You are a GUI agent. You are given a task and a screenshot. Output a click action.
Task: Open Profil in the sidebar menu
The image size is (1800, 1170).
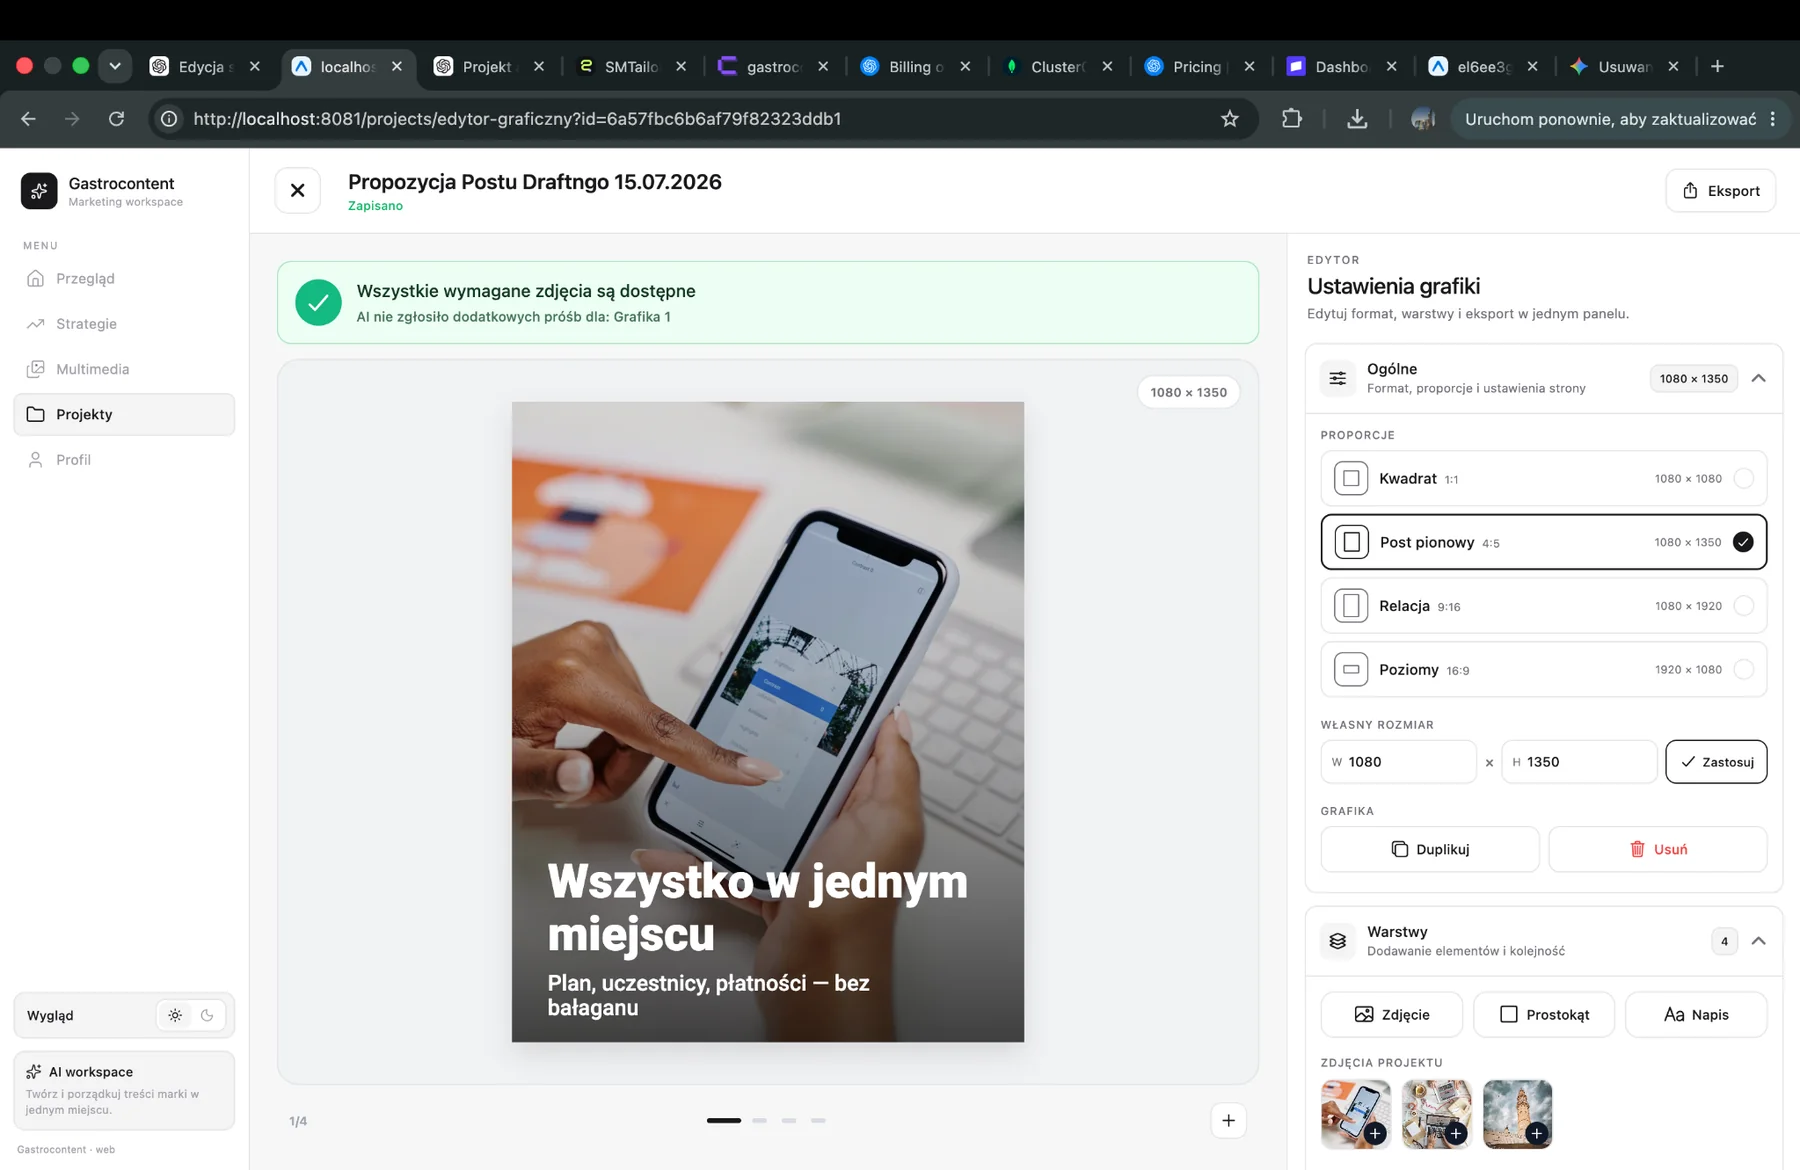[x=124, y=459]
